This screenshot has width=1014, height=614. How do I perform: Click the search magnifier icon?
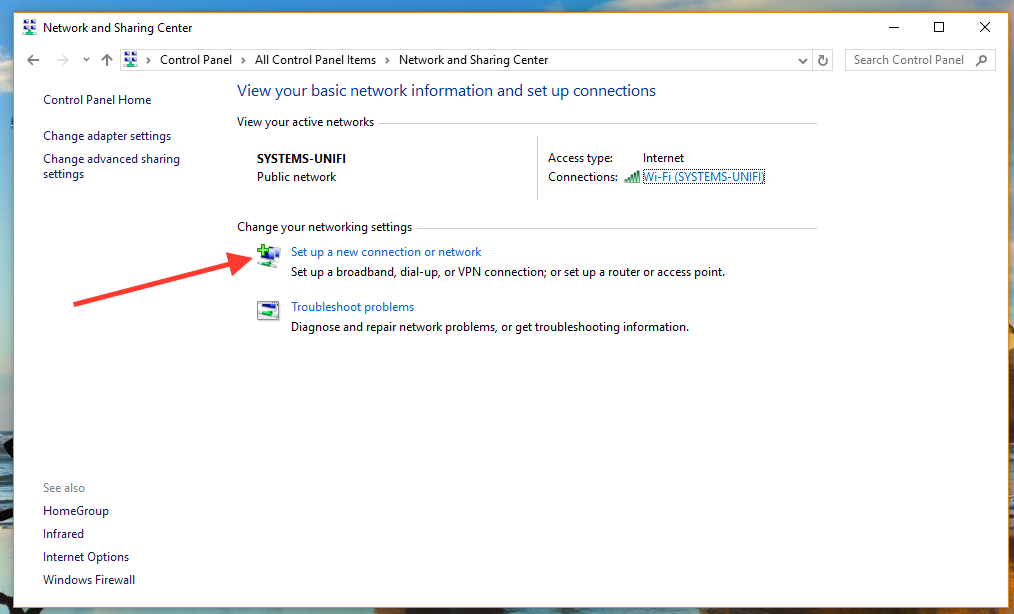[x=981, y=60]
